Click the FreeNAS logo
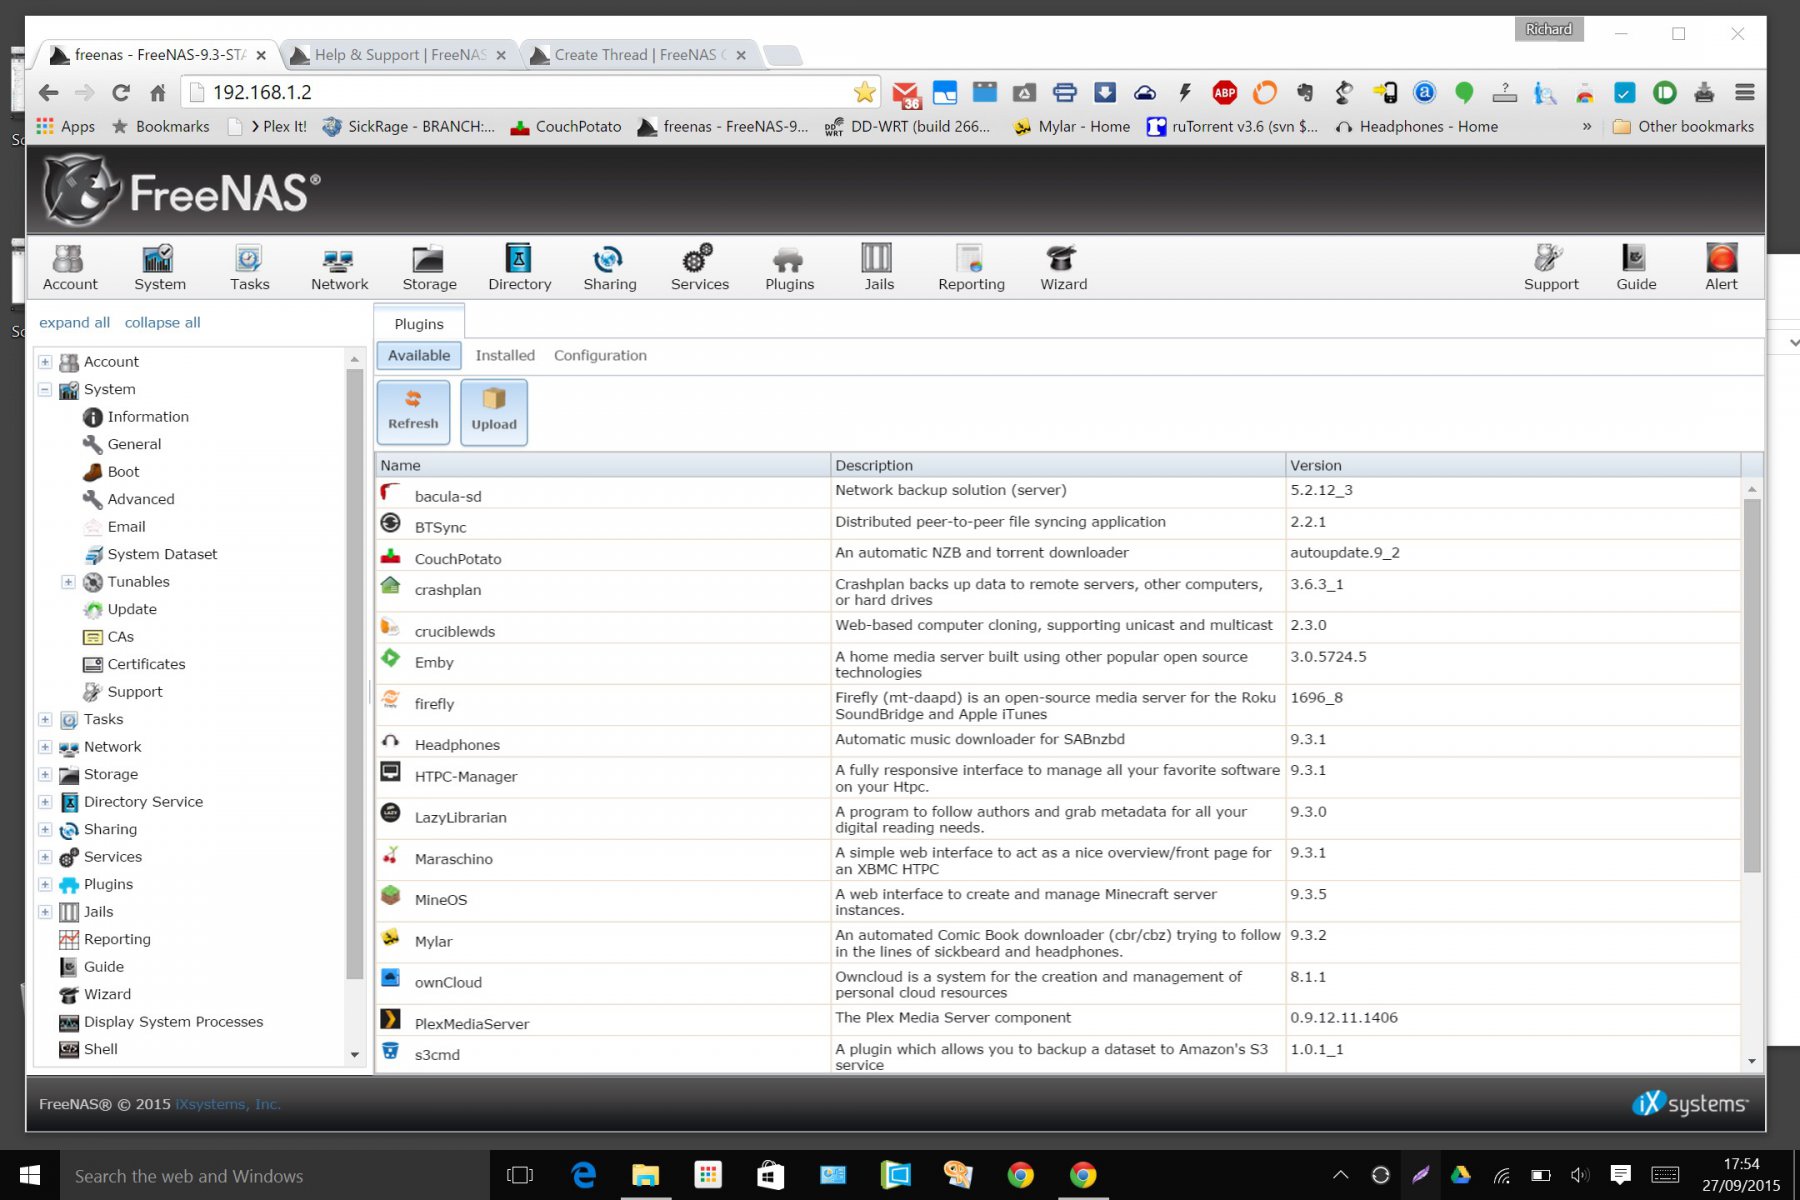This screenshot has height=1200, width=1800. pos(182,190)
